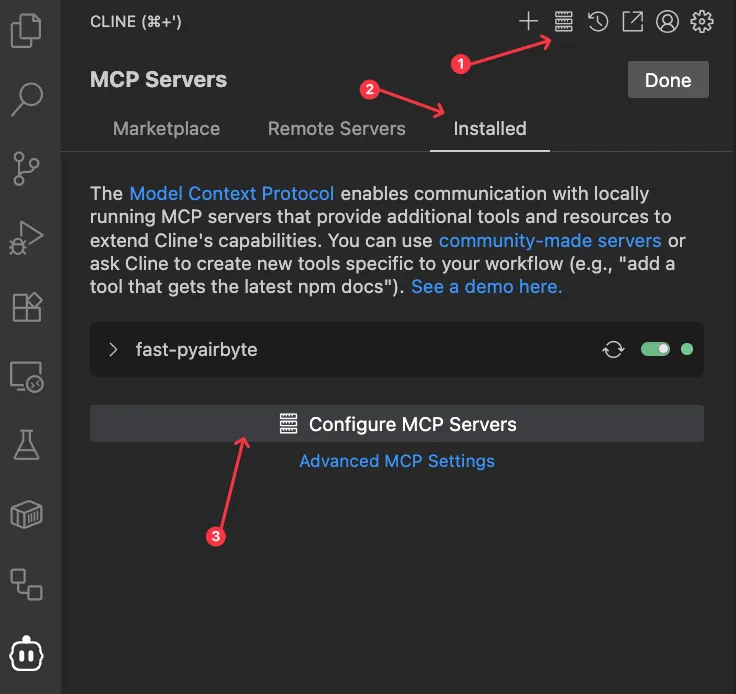Start a new Cline task with plus icon
Viewport: 736px width, 694px height.
point(528,21)
